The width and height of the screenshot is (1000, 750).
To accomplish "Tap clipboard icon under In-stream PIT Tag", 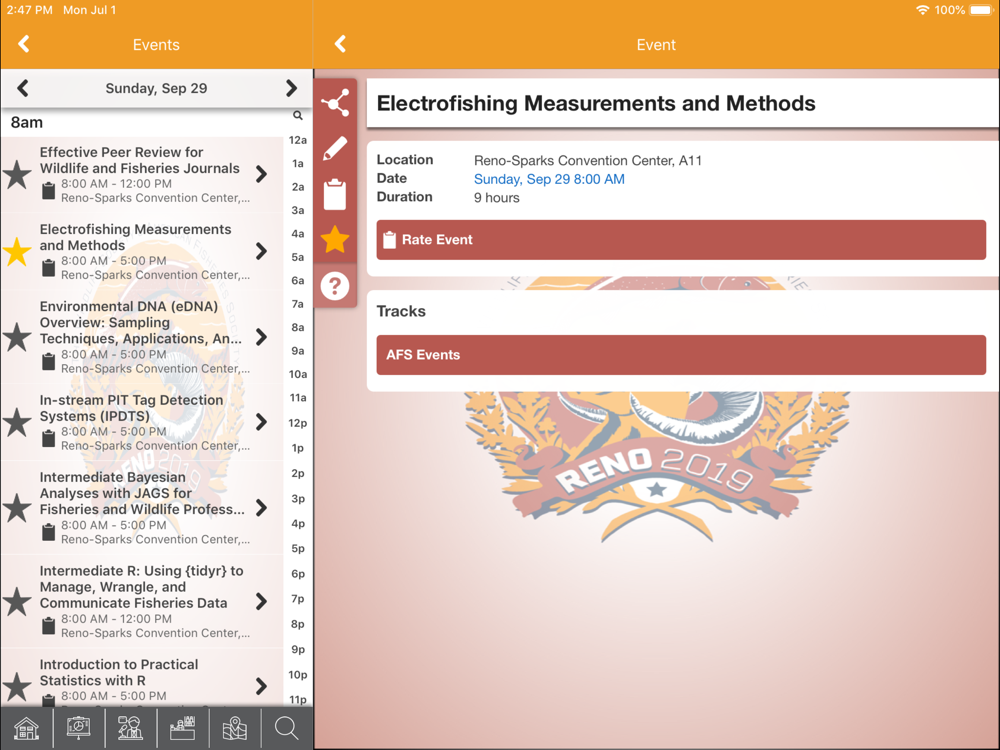I will [x=48, y=439].
